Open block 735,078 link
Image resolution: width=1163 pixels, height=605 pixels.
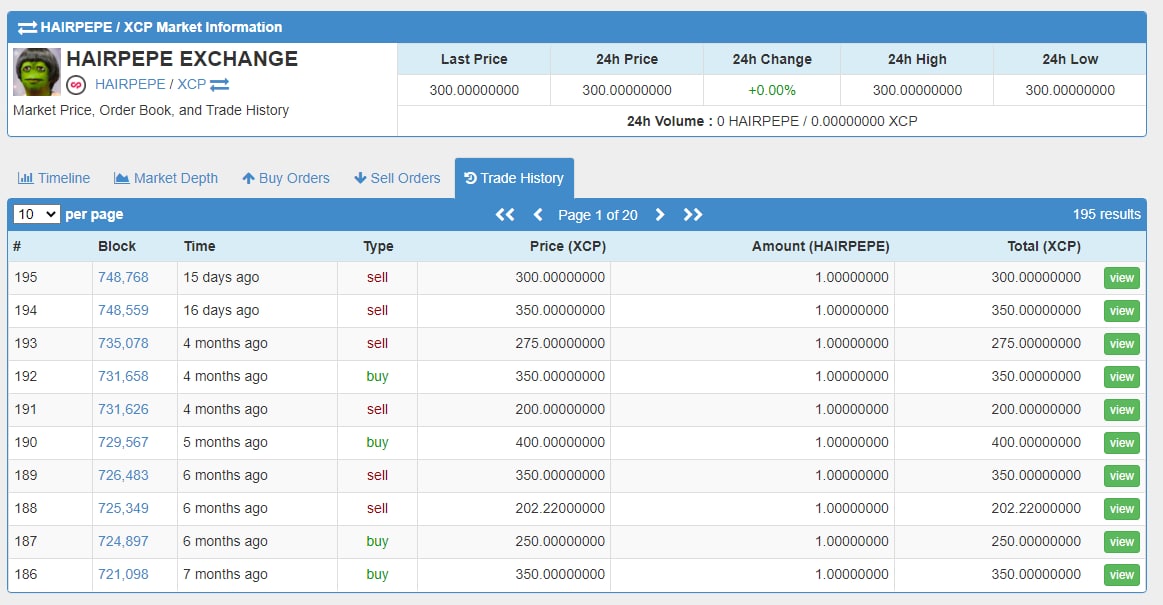123,343
